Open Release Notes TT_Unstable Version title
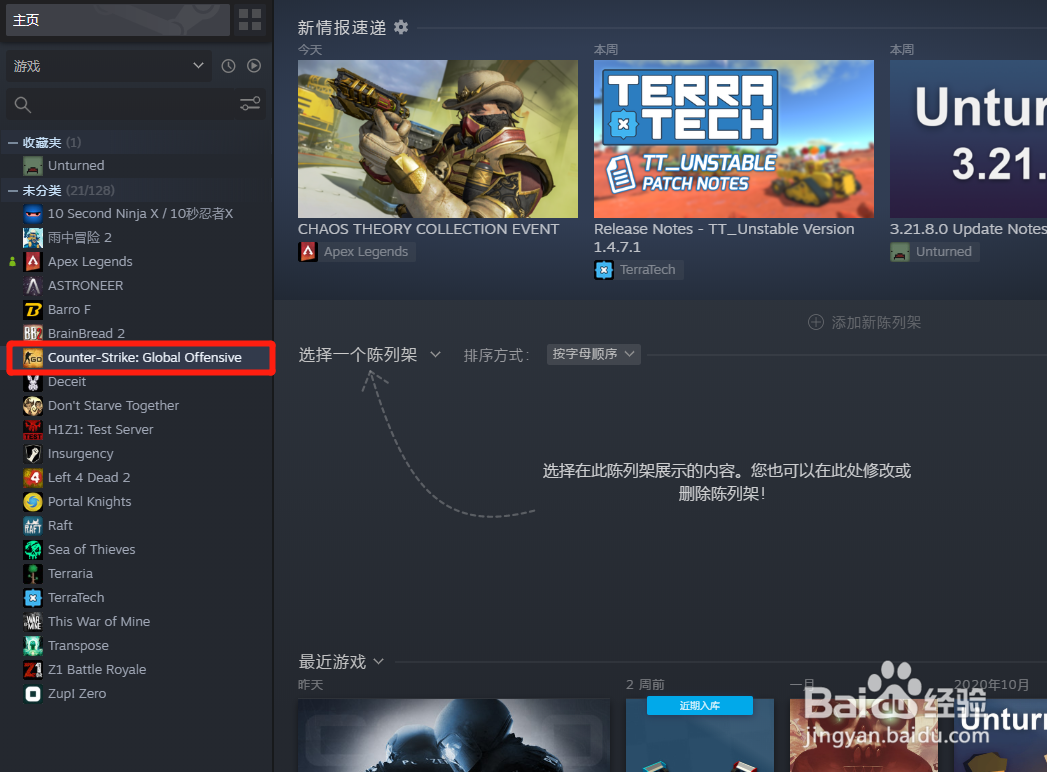Image resolution: width=1047 pixels, height=772 pixels. [724, 238]
